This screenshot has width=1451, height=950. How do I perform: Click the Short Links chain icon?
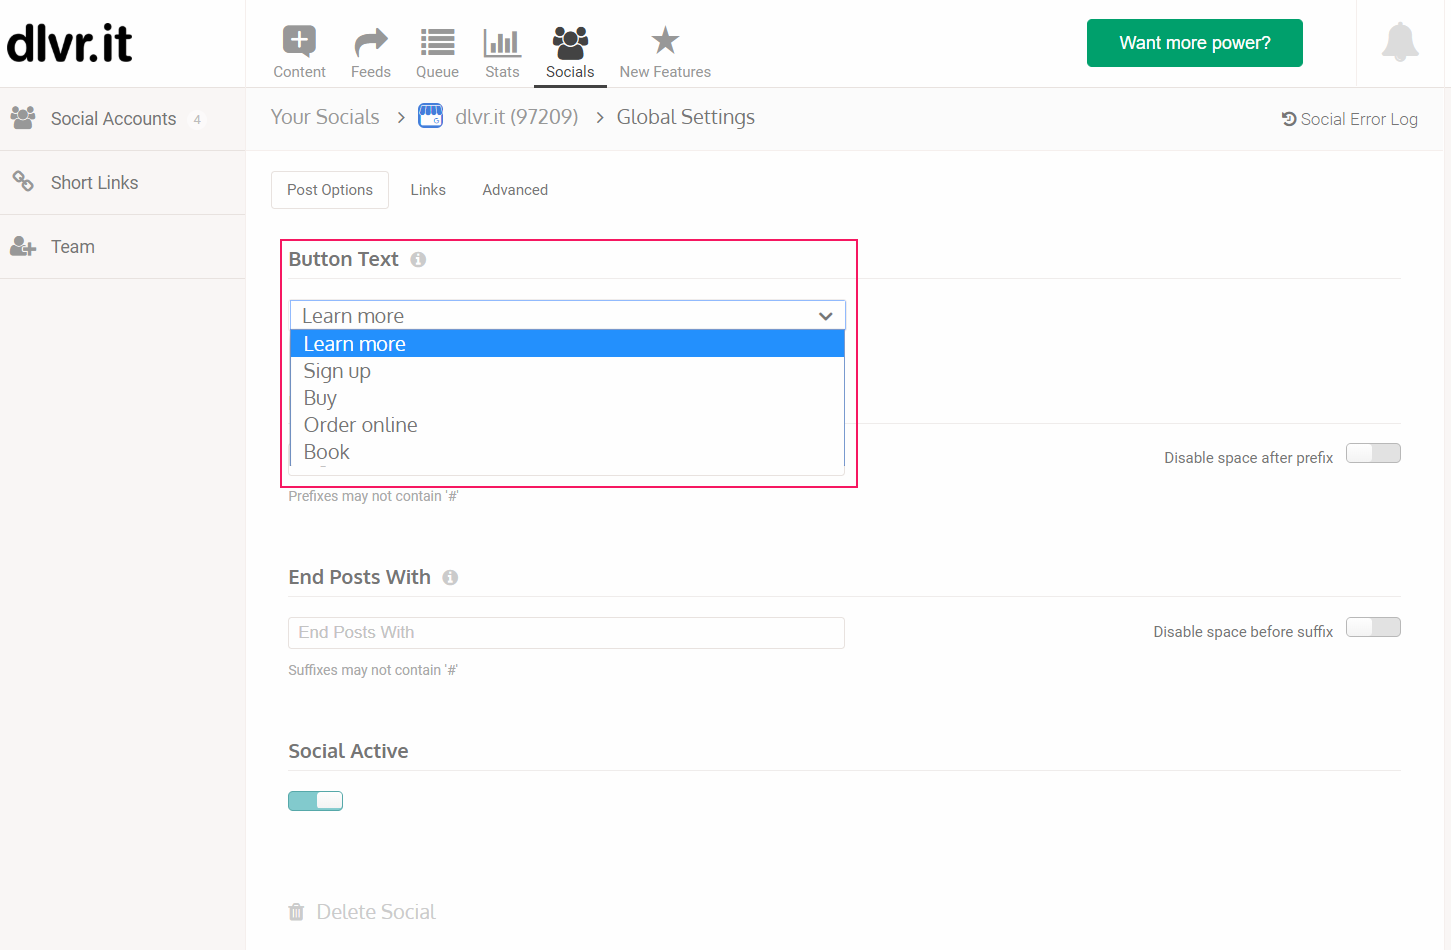pos(23,181)
